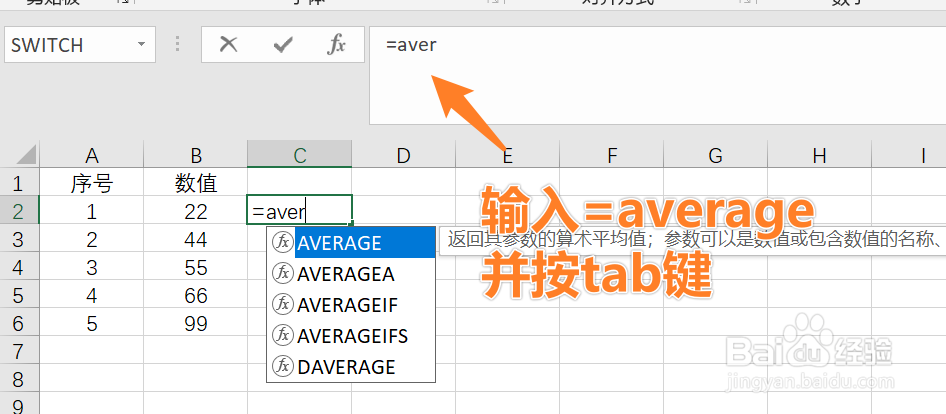Click the three-dot formula bar resize handle
946x414 pixels.
(x=178, y=45)
